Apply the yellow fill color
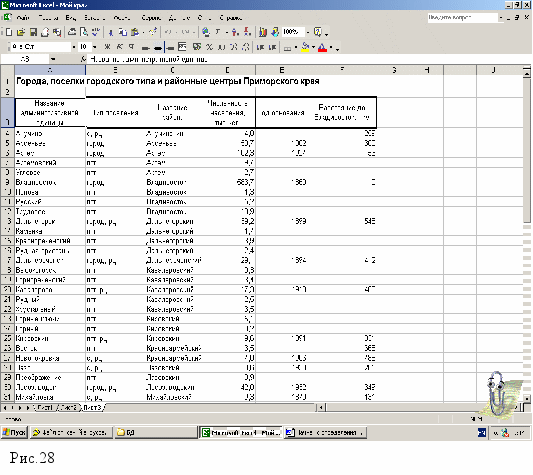 [x=305, y=47]
